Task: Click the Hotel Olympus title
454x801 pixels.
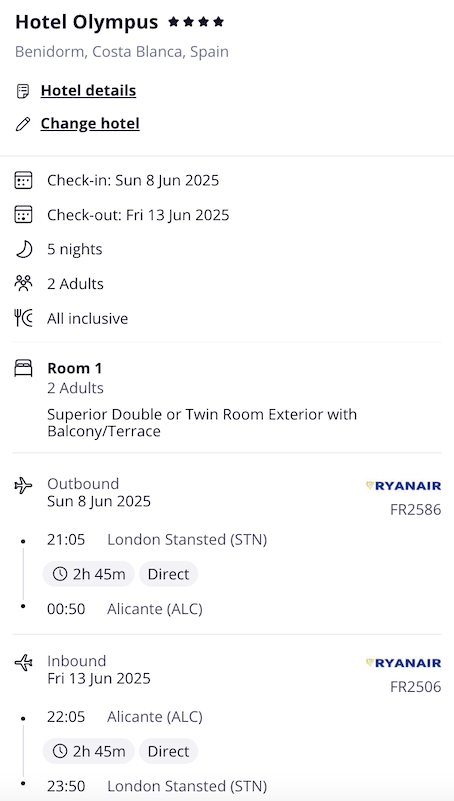Action: coord(87,22)
